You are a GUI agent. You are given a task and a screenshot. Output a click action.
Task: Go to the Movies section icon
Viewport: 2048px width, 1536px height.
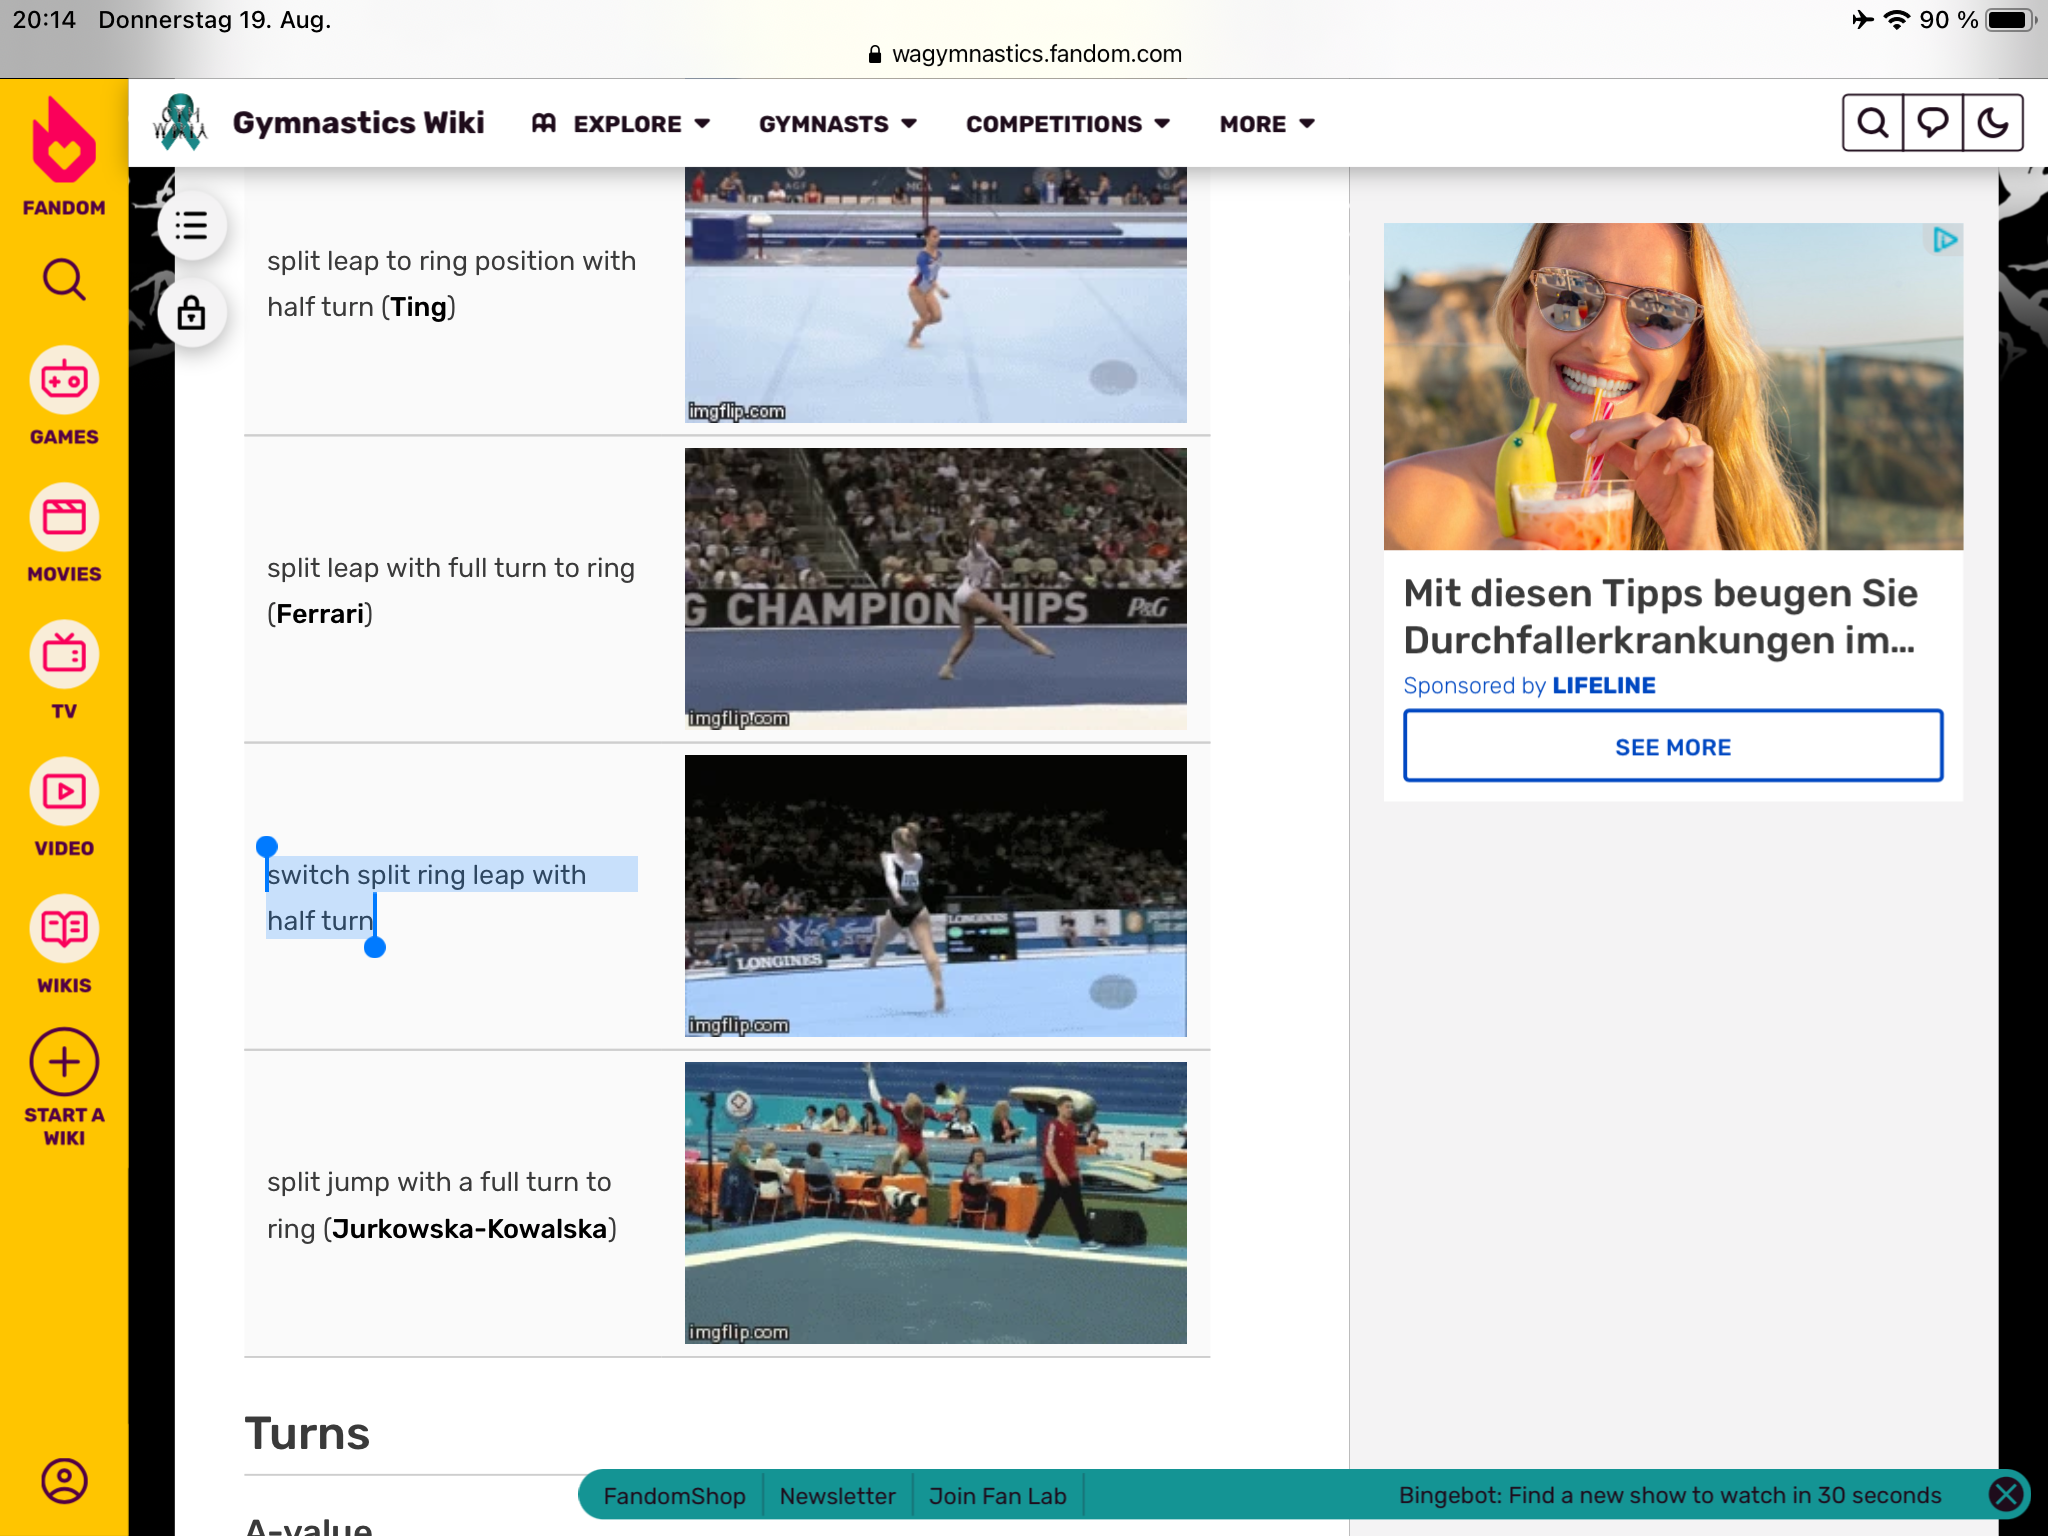point(64,518)
